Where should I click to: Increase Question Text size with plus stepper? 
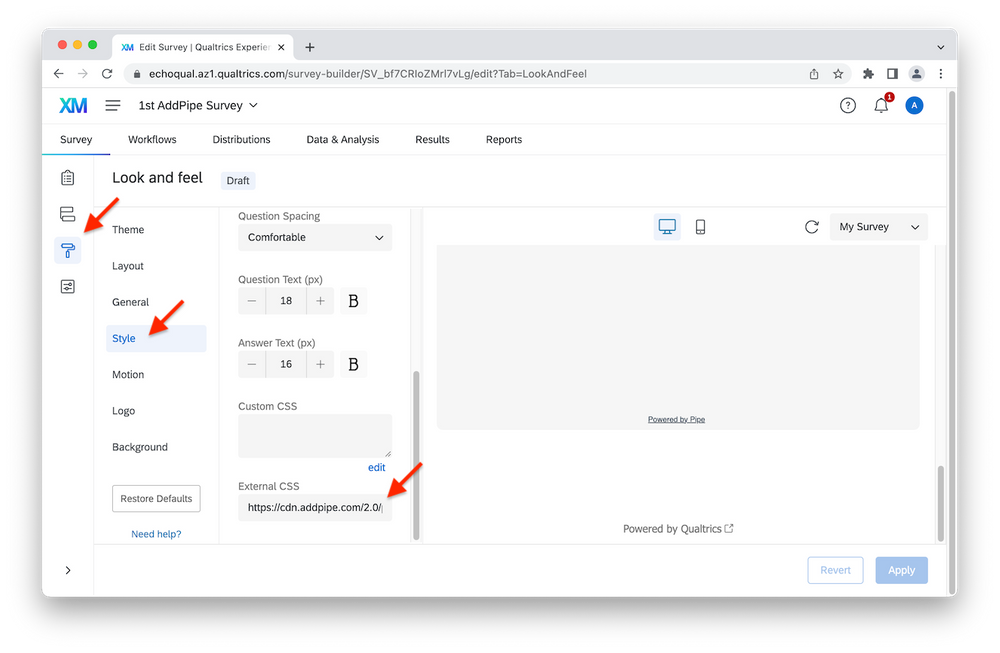(319, 300)
